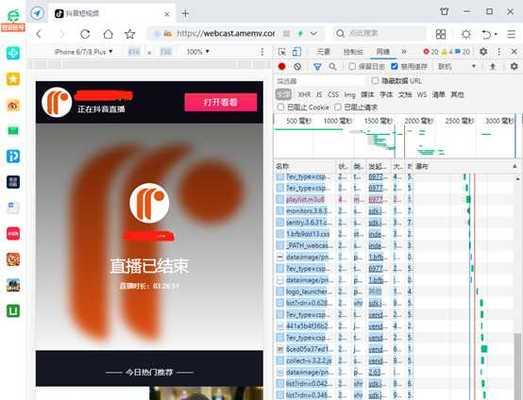Reload the page with the refresh icon
The image size is (523, 400).
point(85,34)
